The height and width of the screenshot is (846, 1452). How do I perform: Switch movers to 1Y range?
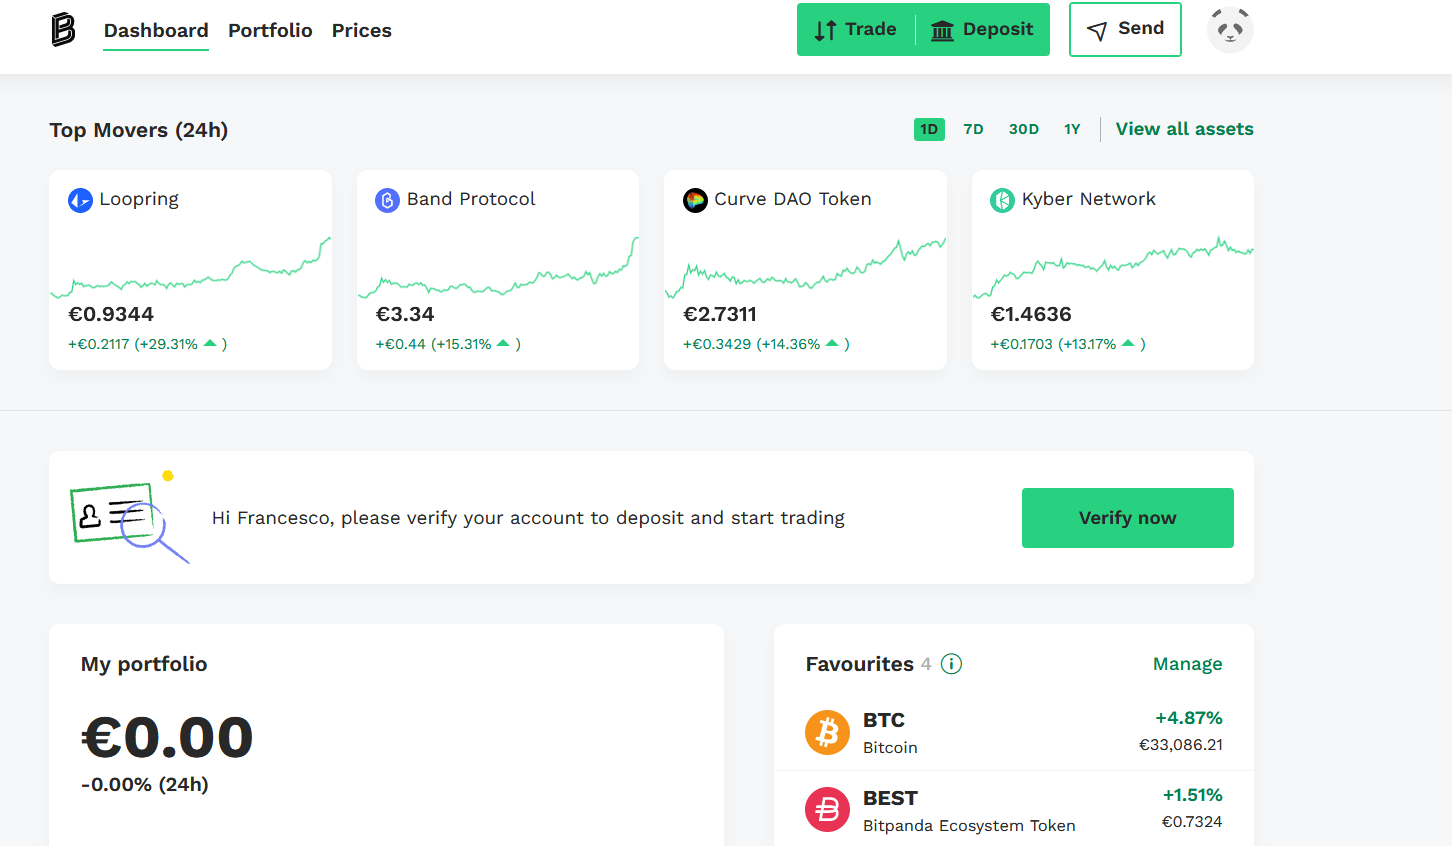coord(1072,129)
